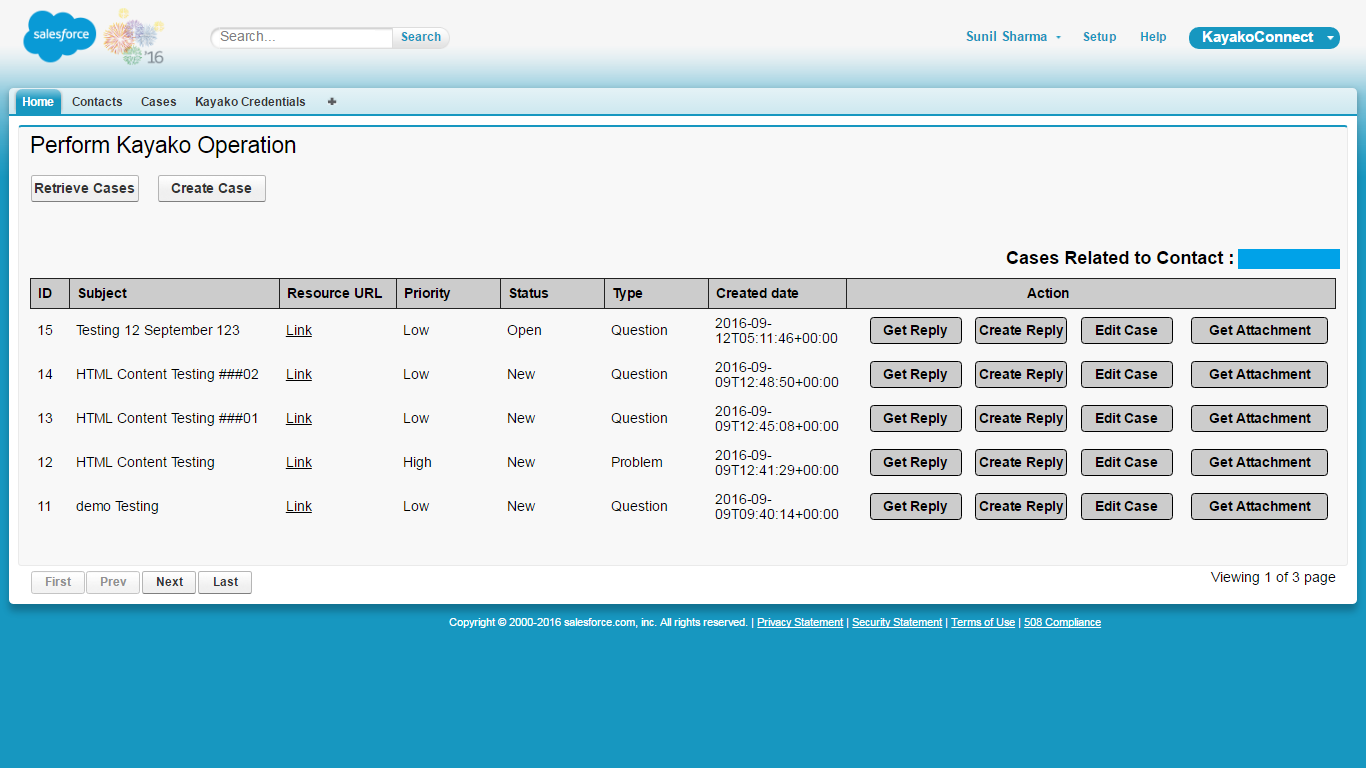Image resolution: width=1366 pixels, height=768 pixels.
Task: Click the plus icon to add tab
Action: [x=332, y=102]
